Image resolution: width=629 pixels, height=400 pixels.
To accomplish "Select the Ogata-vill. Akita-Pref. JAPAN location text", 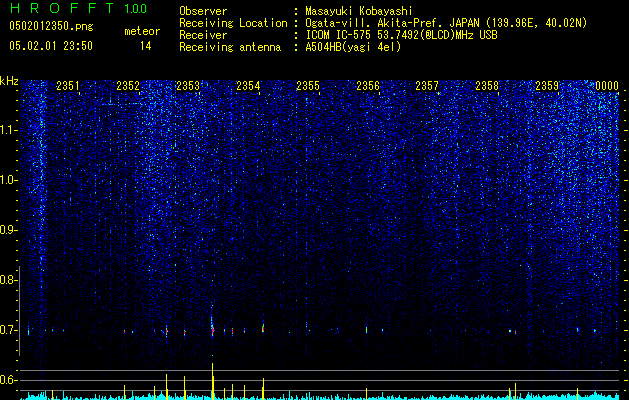I will [x=446, y=23].
